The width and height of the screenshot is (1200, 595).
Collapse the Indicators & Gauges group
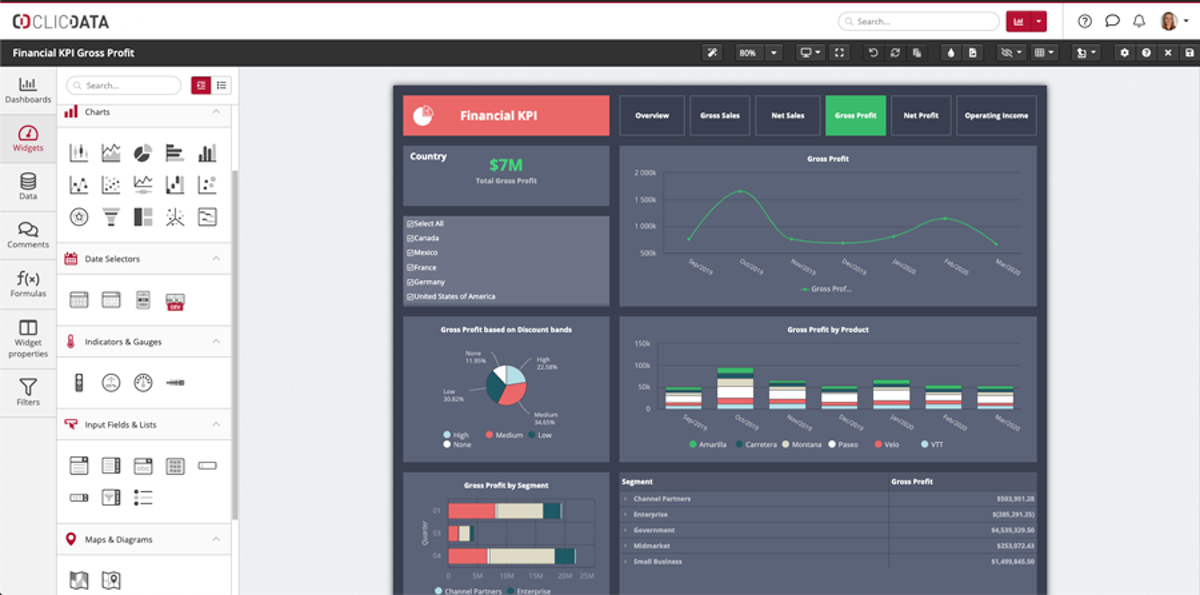coord(216,342)
